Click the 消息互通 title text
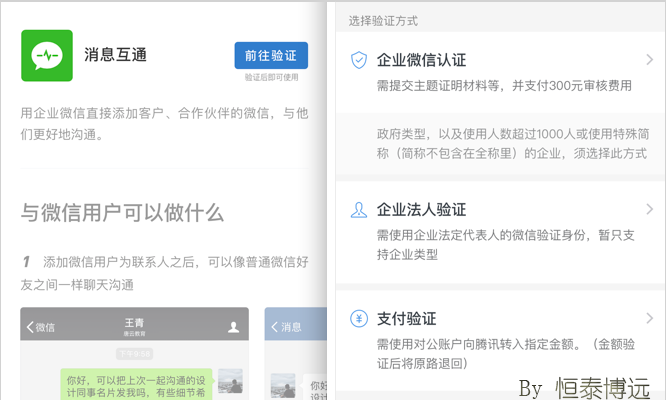666x400 pixels. (116, 55)
